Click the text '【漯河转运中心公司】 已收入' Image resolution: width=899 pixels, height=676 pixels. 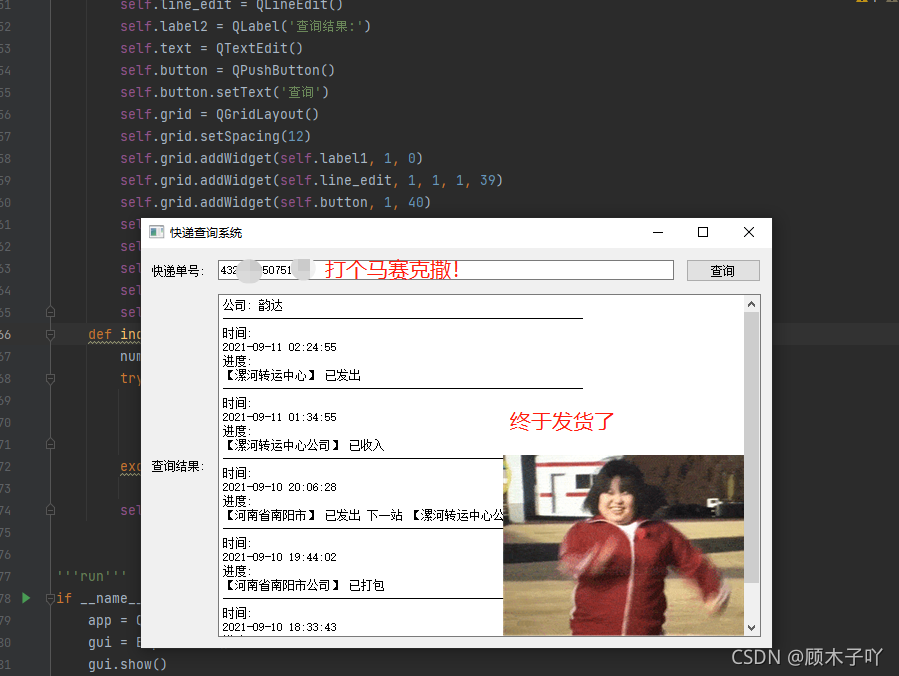pyautogui.click(x=304, y=446)
